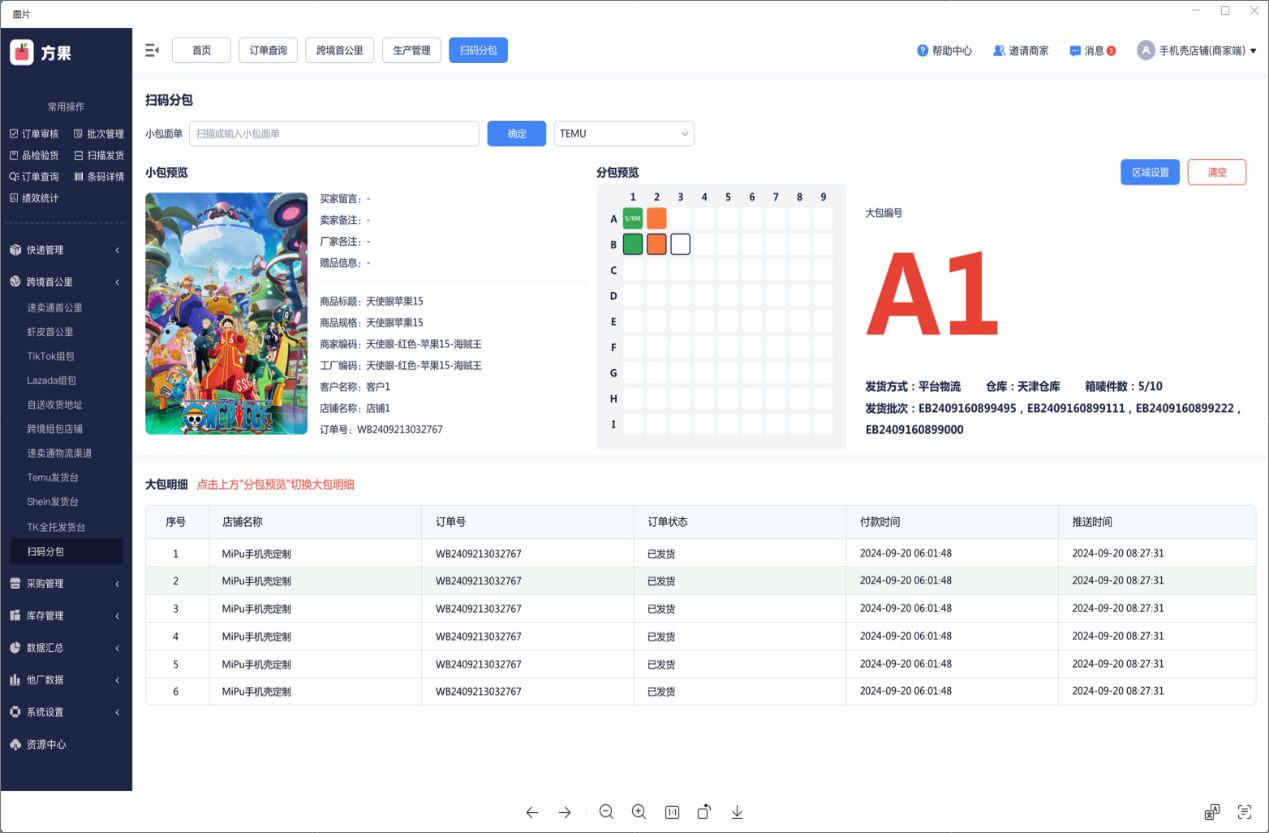
Task: Click table row with 序号 2
Action: coord(700,581)
